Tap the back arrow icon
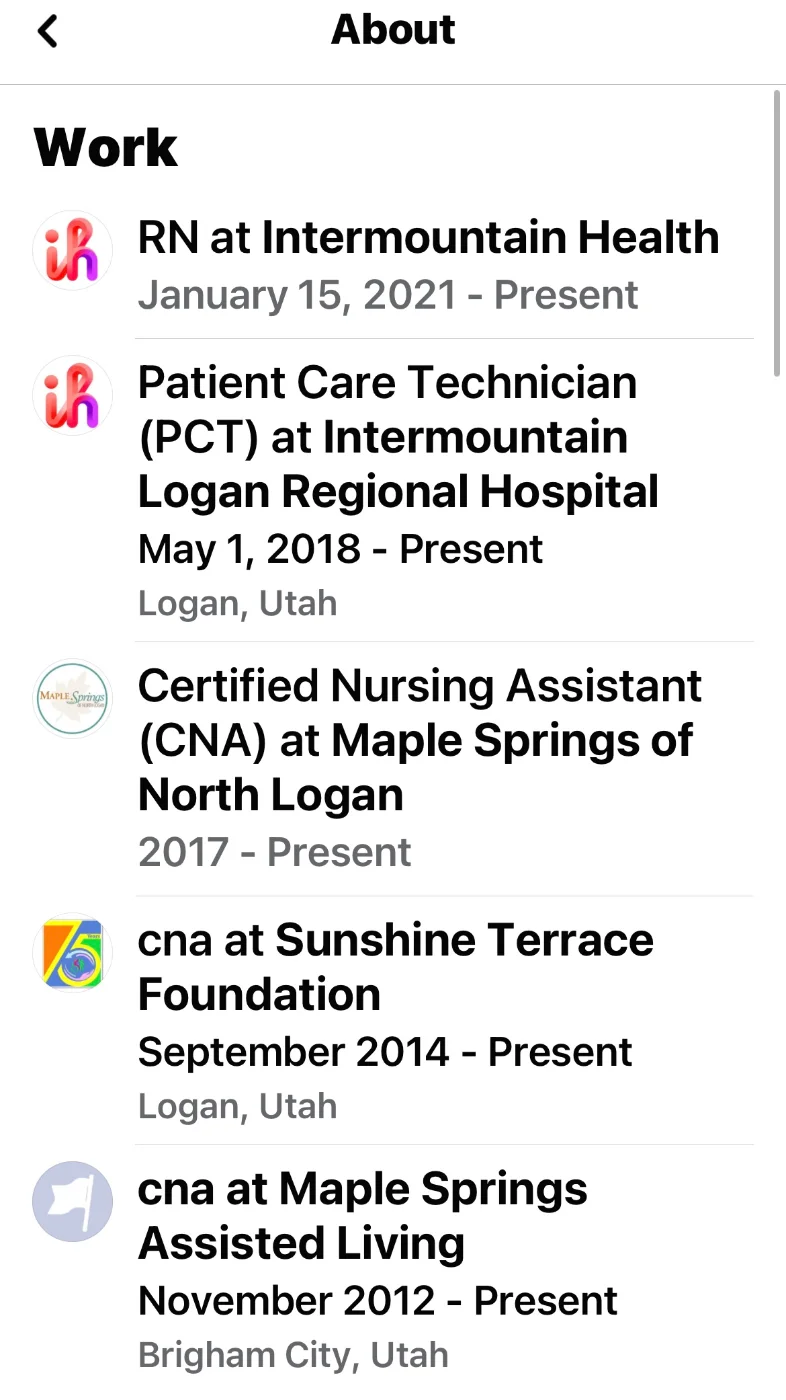786x1400 pixels. tap(47, 32)
